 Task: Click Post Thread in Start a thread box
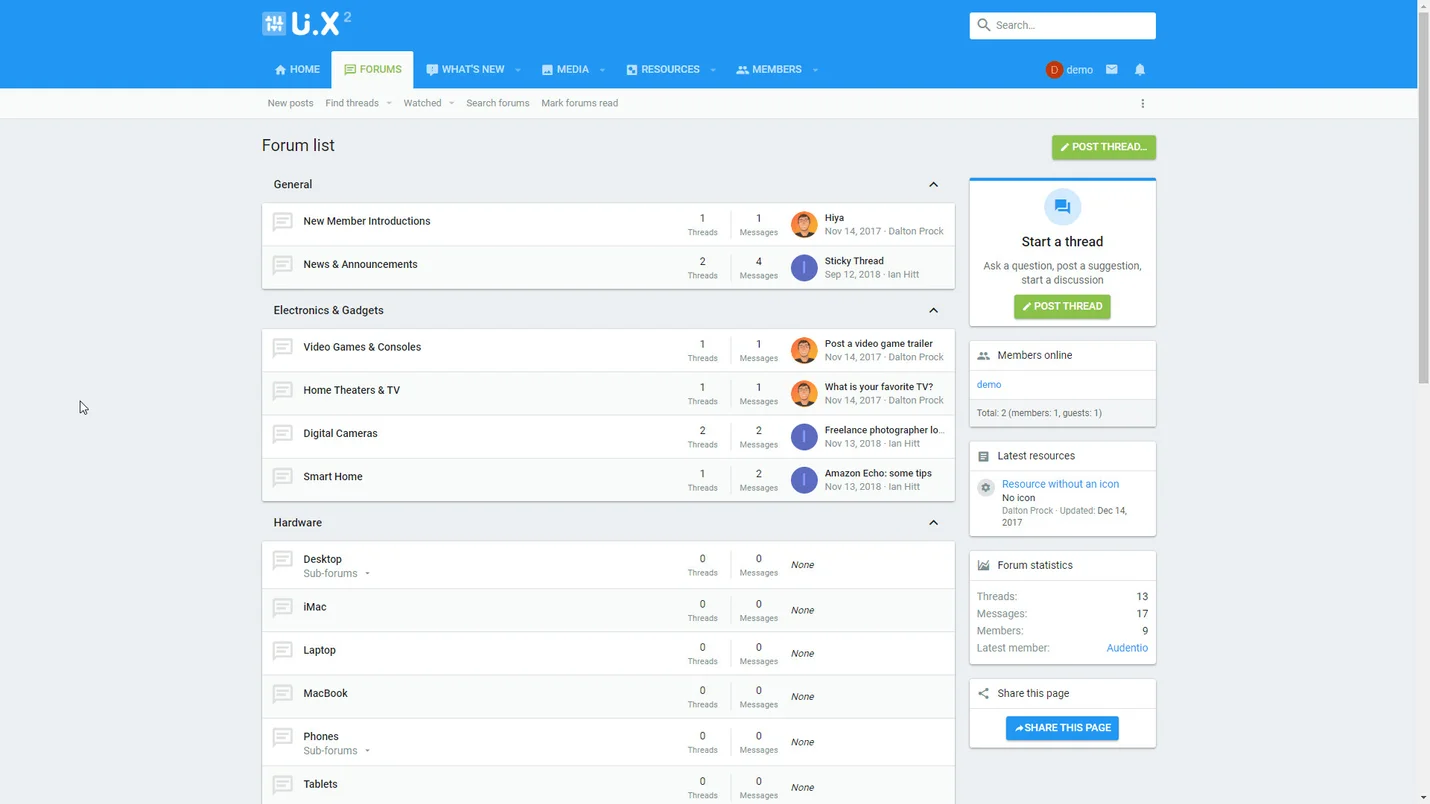click(1062, 306)
